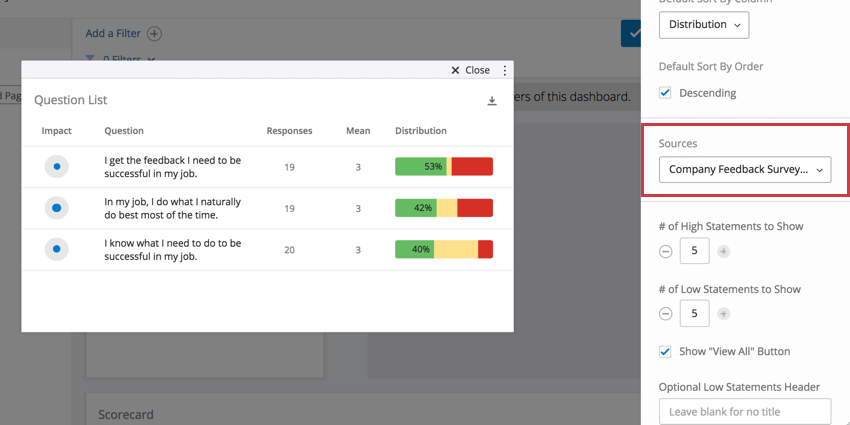Select question "In my job, I do what I naturally"
850x425 pixels.
click(x=172, y=208)
